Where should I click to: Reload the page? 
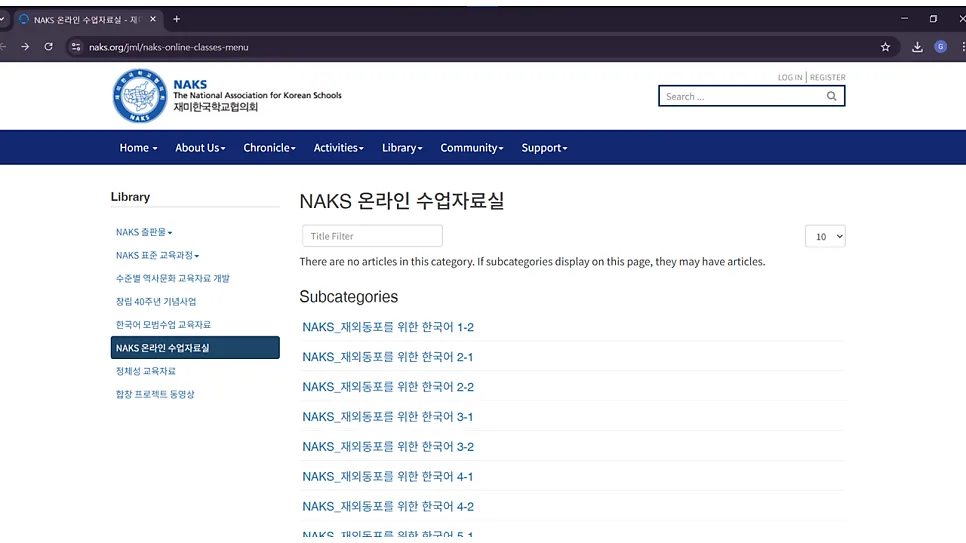coord(49,47)
